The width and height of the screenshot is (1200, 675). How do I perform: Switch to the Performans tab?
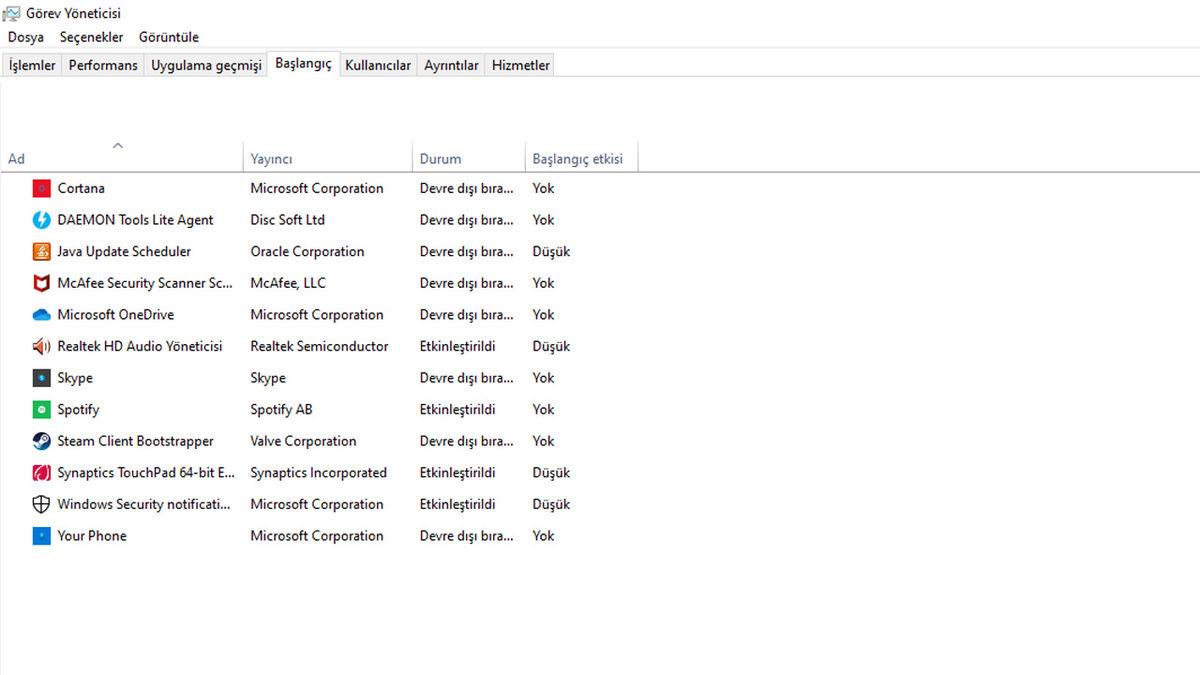click(102, 64)
